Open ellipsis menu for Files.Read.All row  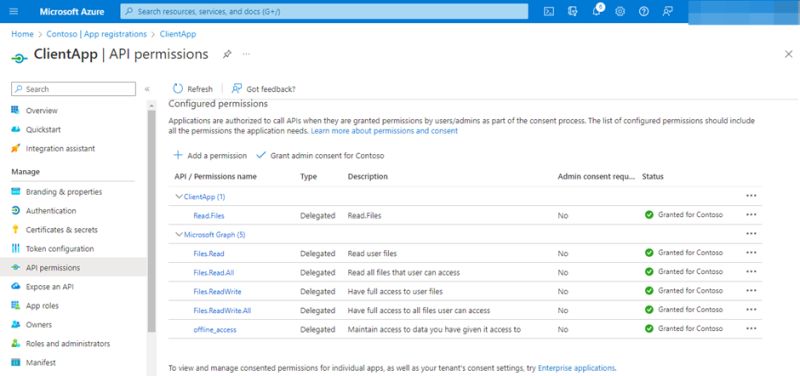point(751,271)
